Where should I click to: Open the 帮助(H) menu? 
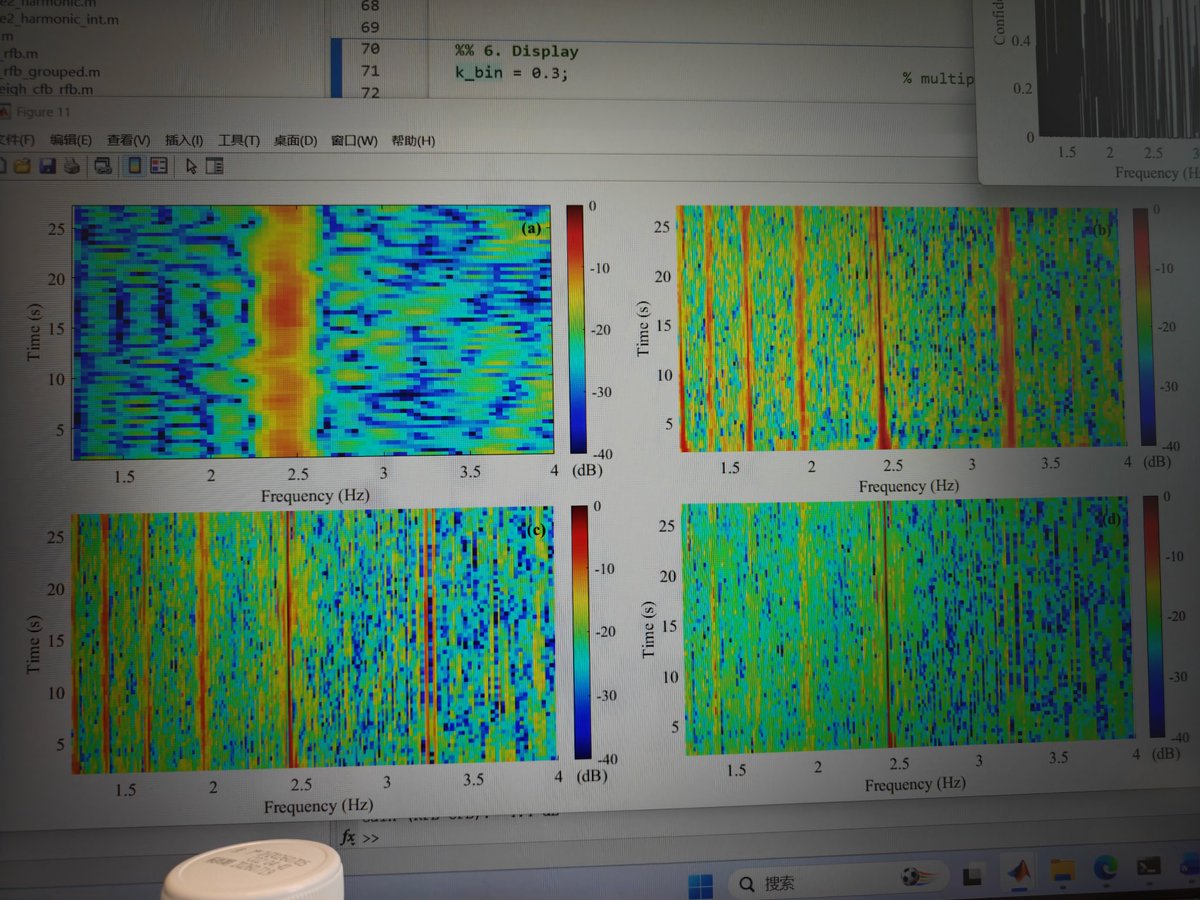(x=413, y=141)
